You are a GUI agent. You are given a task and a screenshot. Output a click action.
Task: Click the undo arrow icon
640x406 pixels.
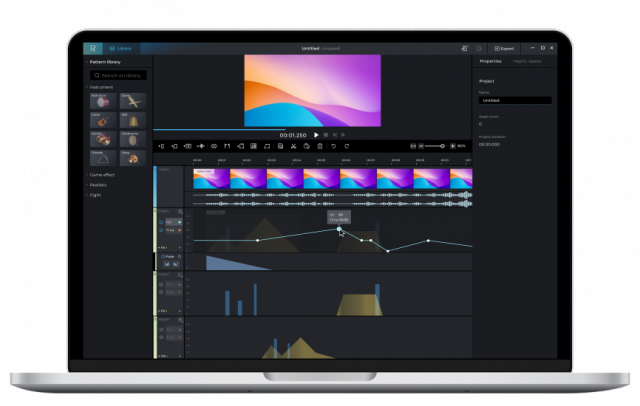point(333,146)
